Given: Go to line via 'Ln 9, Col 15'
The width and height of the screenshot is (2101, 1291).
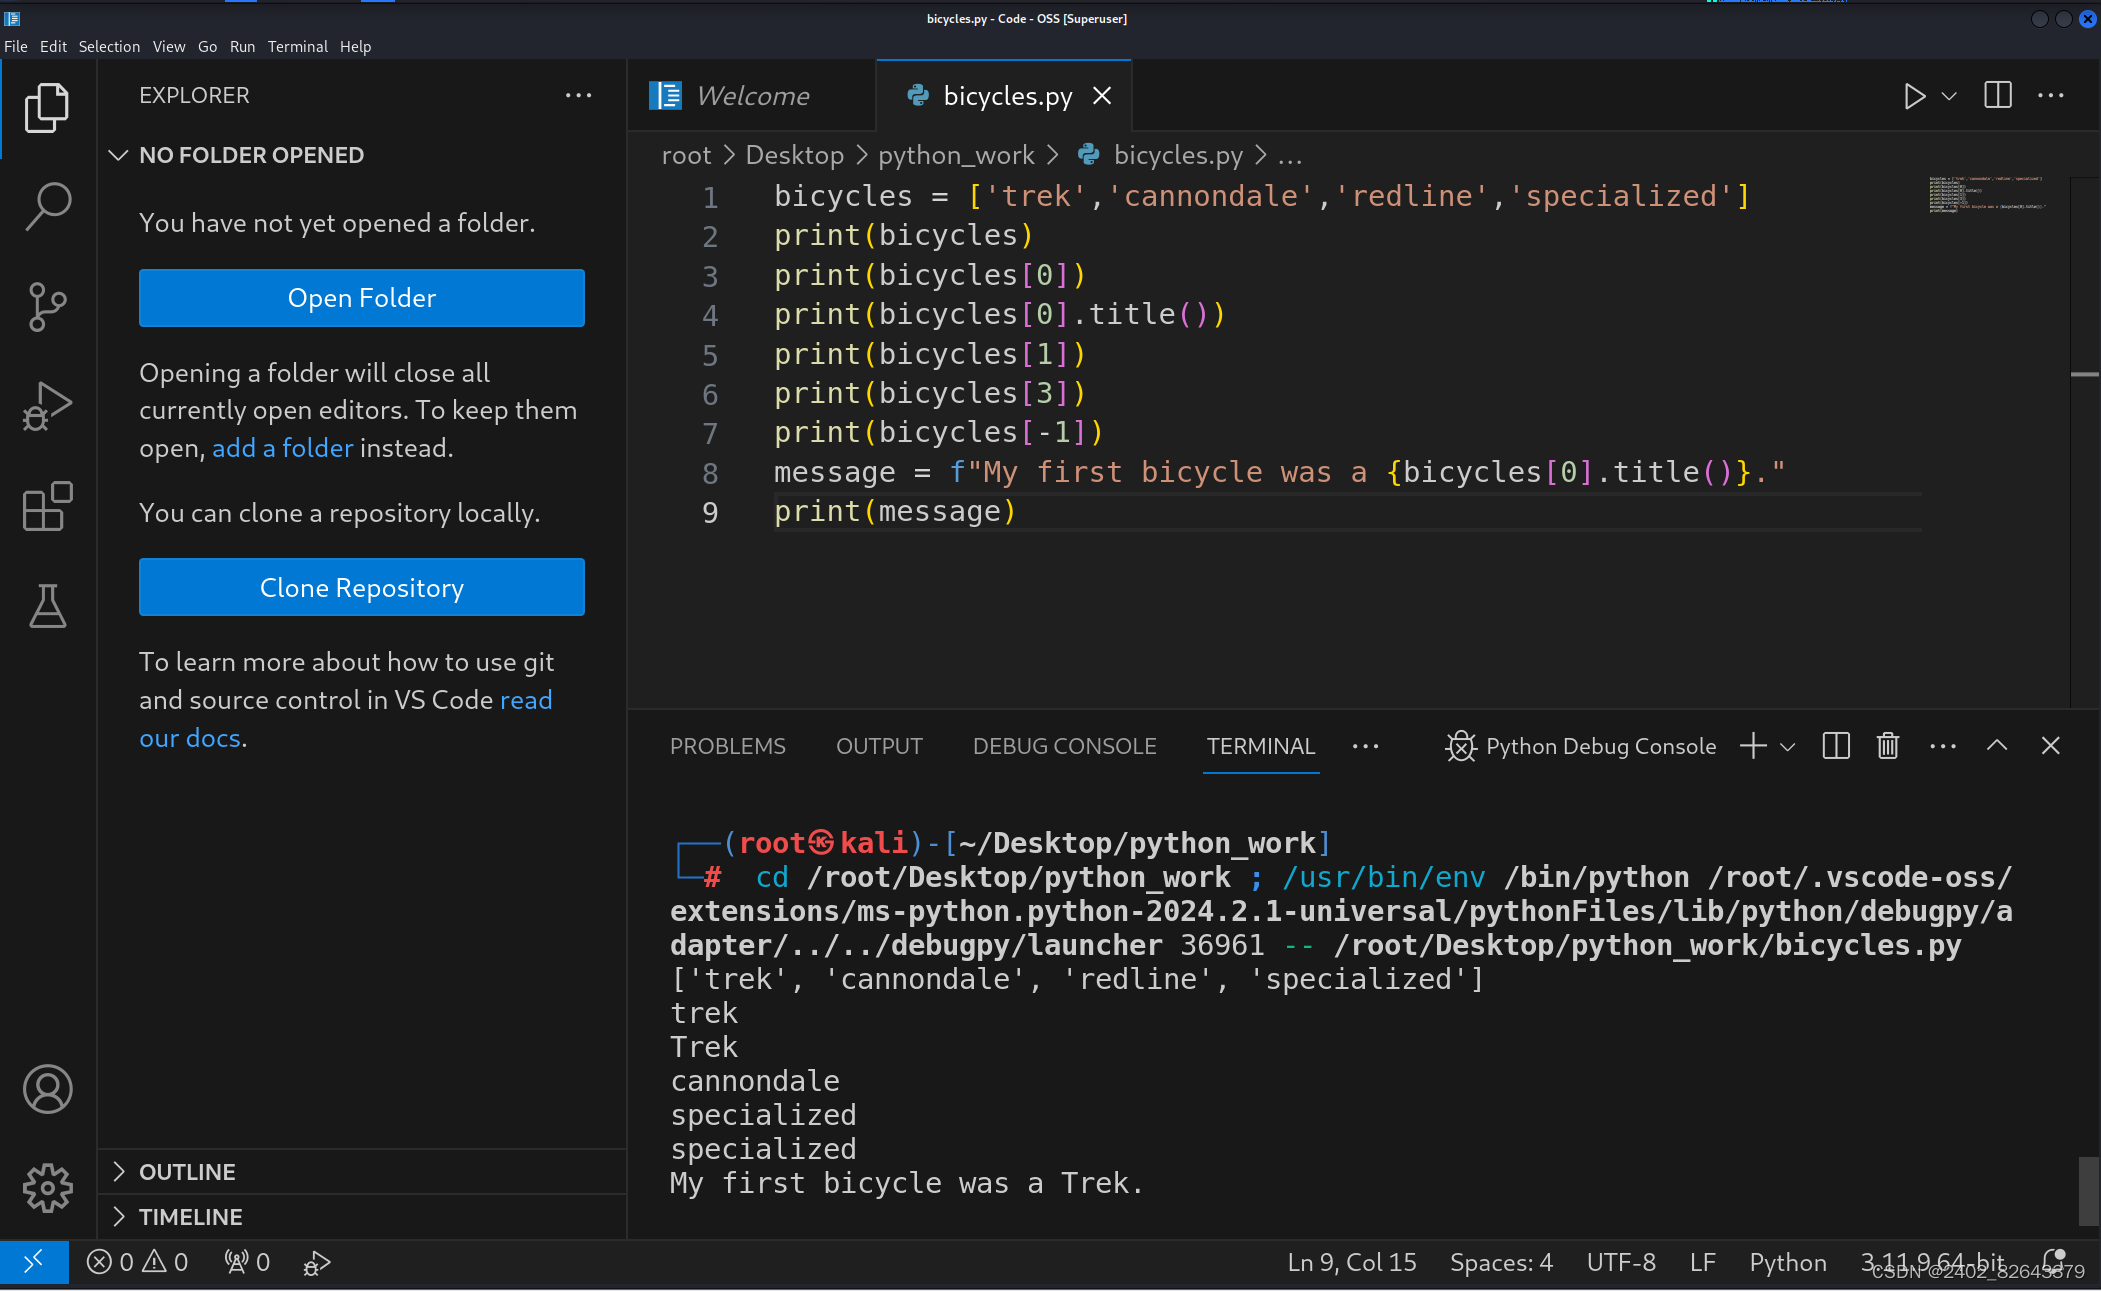Looking at the screenshot, I should click(1351, 1262).
